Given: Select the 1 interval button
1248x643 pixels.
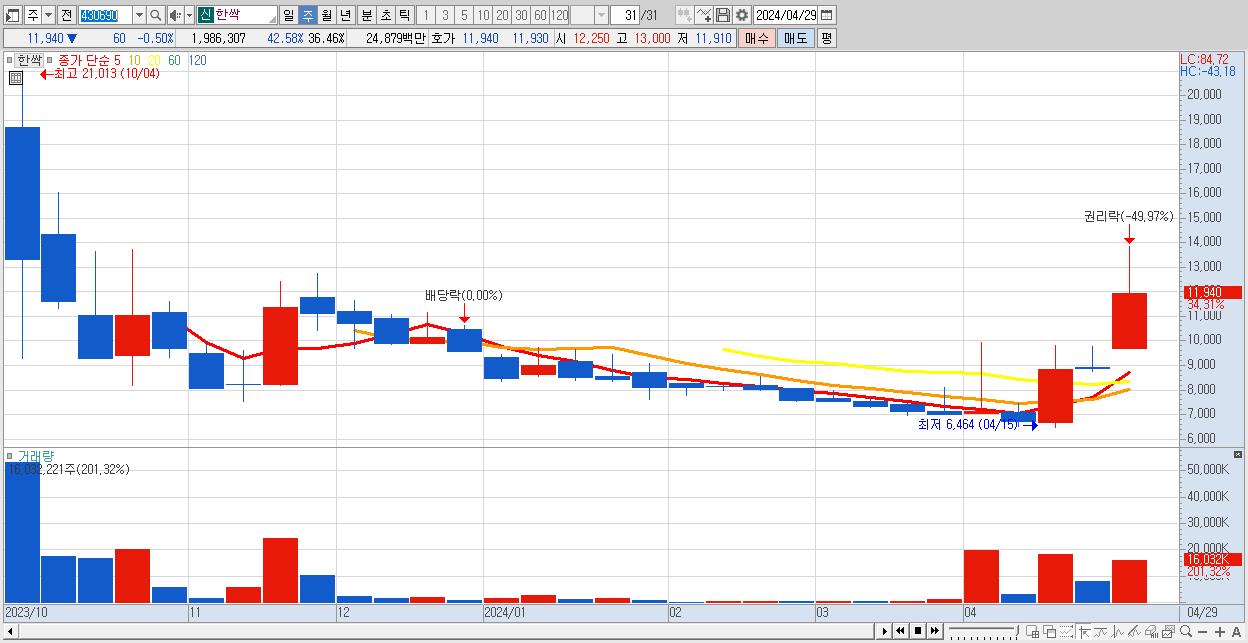Looking at the screenshot, I should (x=426, y=15).
